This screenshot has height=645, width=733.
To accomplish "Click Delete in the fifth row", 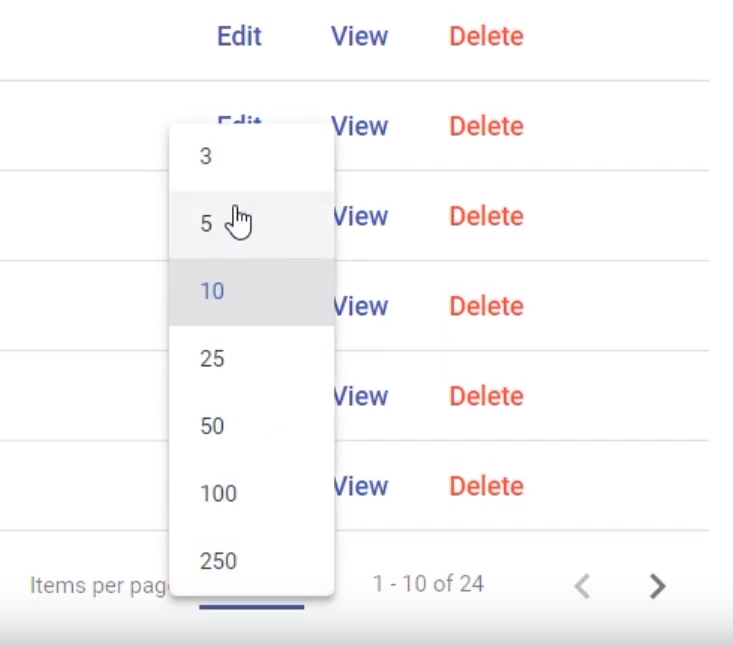I will (486, 396).
